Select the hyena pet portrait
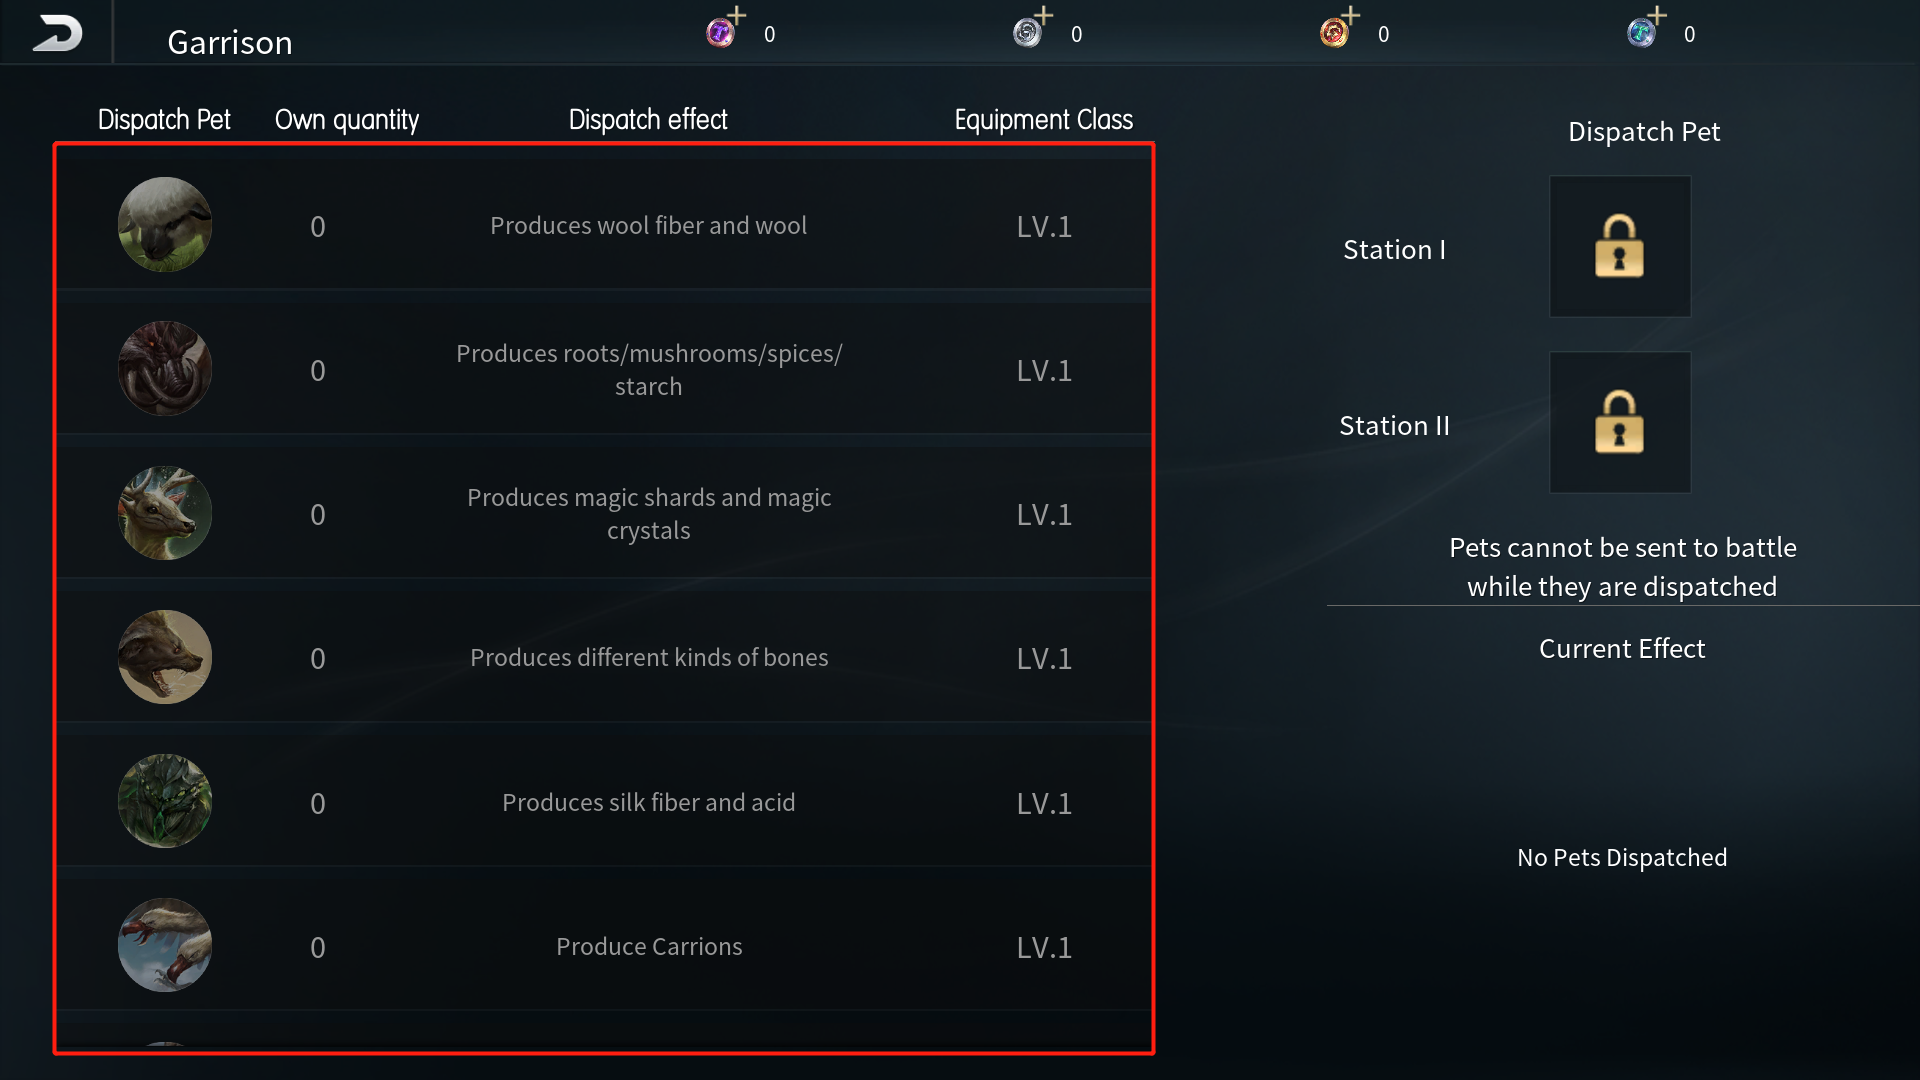The height and width of the screenshot is (1080, 1920). pyautogui.click(x=165, y=657)
